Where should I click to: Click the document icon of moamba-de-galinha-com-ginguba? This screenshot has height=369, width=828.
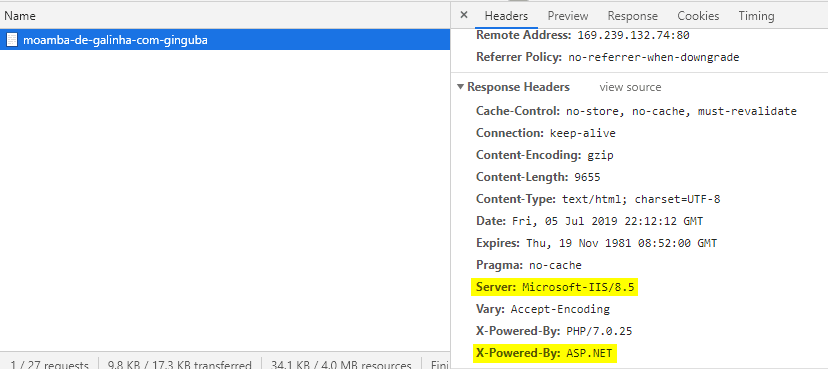[x=12, y=40]
